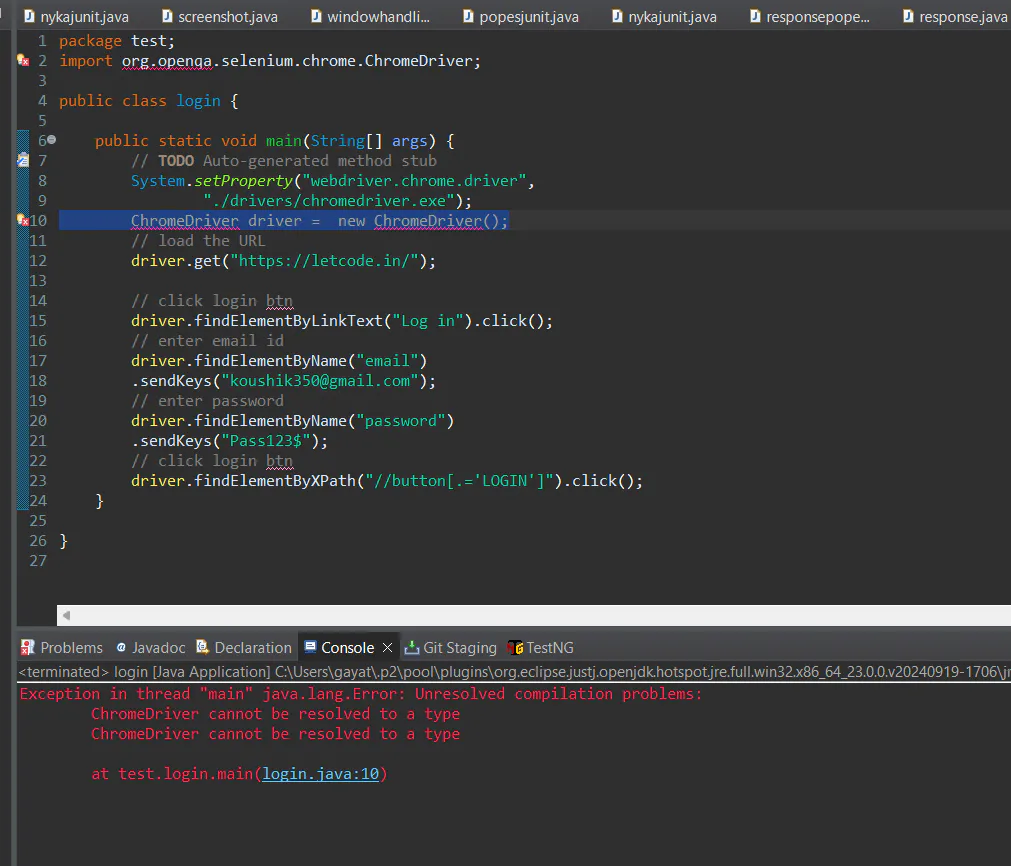Click the findElementByXPath LOGIN button line
Image resolution: width=1011 pixels, height=866 pixels.
(387, 480)
